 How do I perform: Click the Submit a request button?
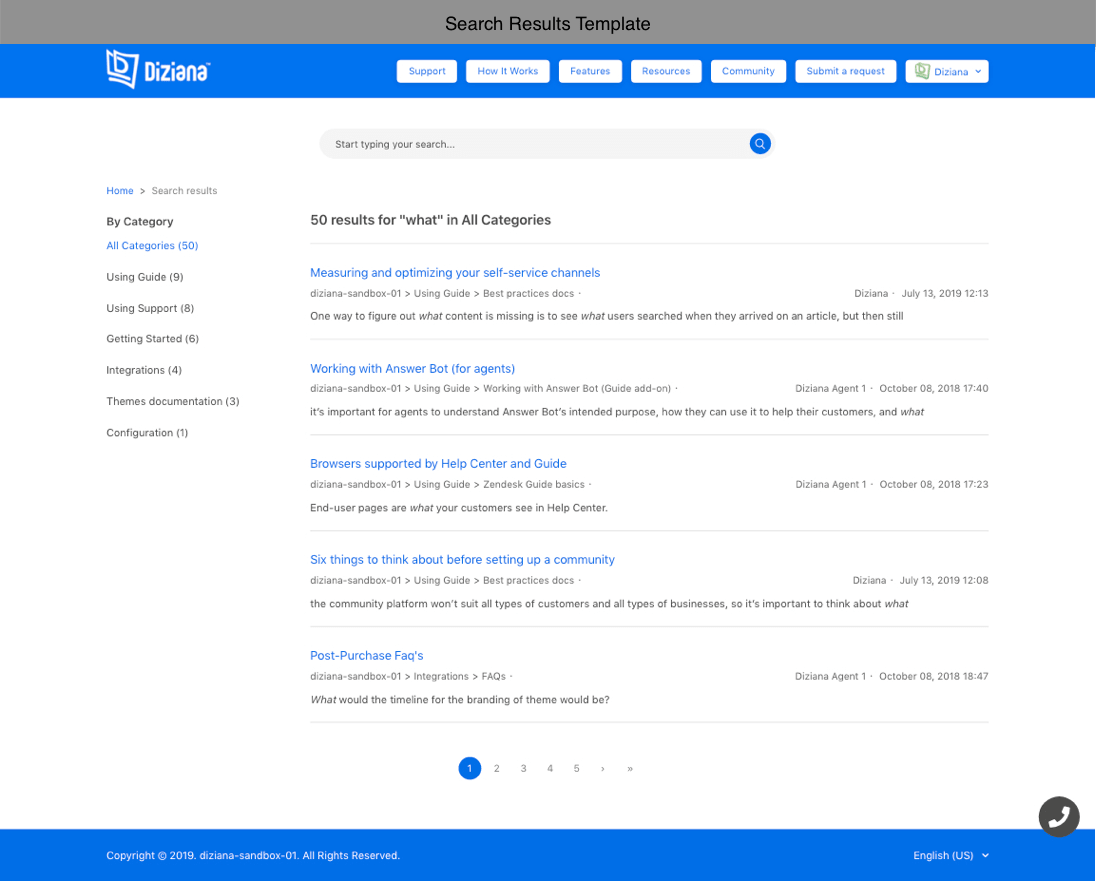tap(845, 71)
